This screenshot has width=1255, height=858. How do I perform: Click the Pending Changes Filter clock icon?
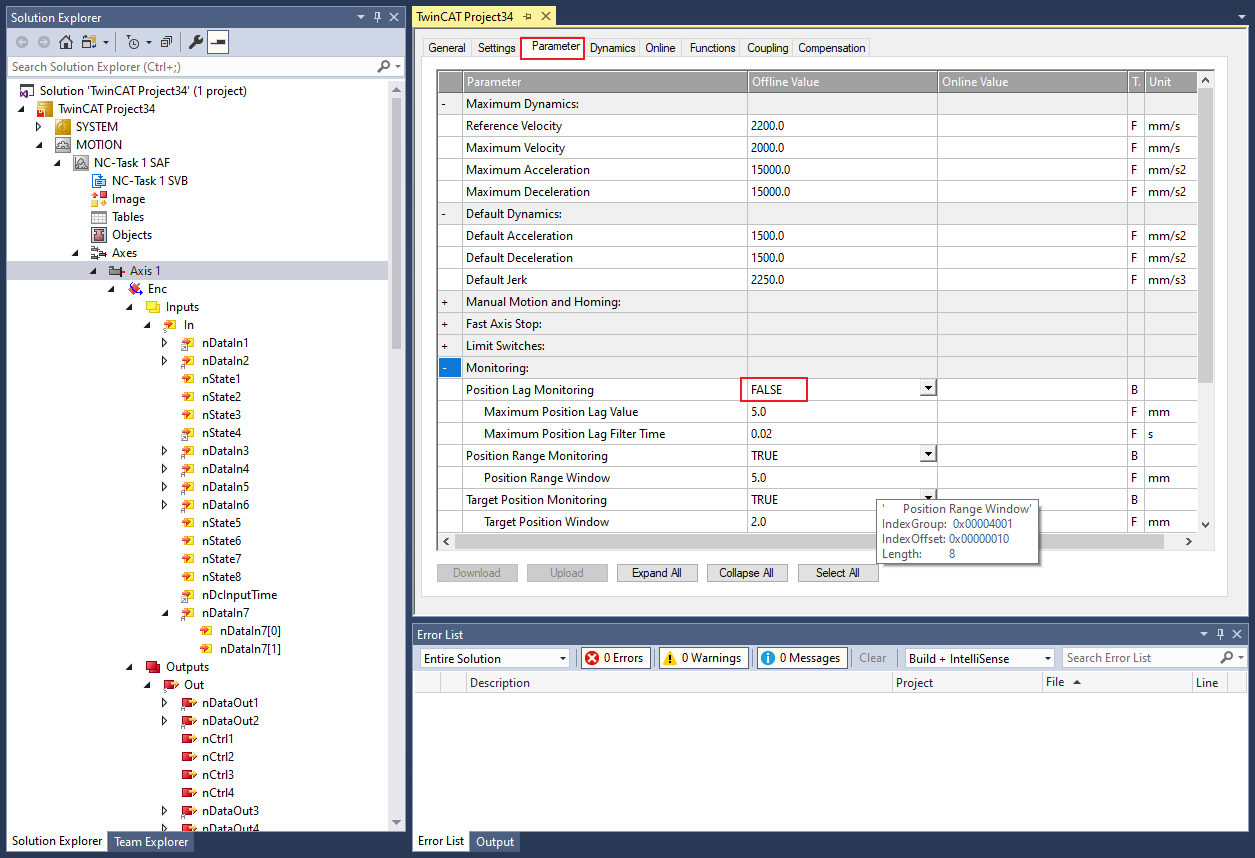[133, 42]
